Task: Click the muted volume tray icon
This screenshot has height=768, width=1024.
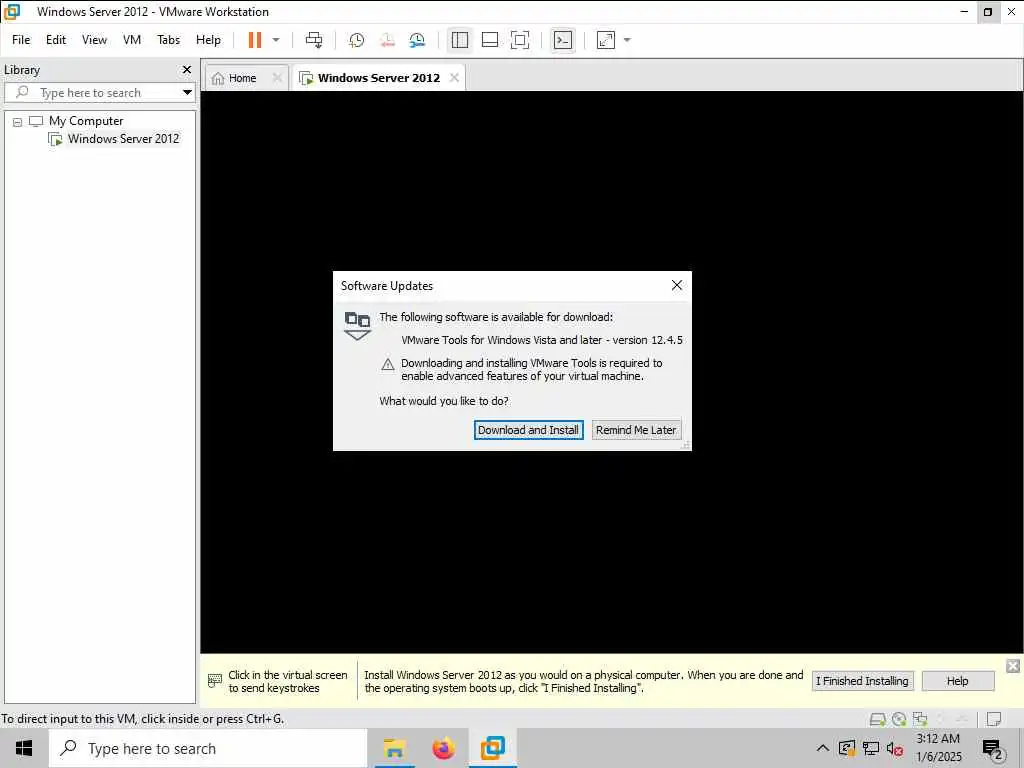Action: tap(895, 748)
